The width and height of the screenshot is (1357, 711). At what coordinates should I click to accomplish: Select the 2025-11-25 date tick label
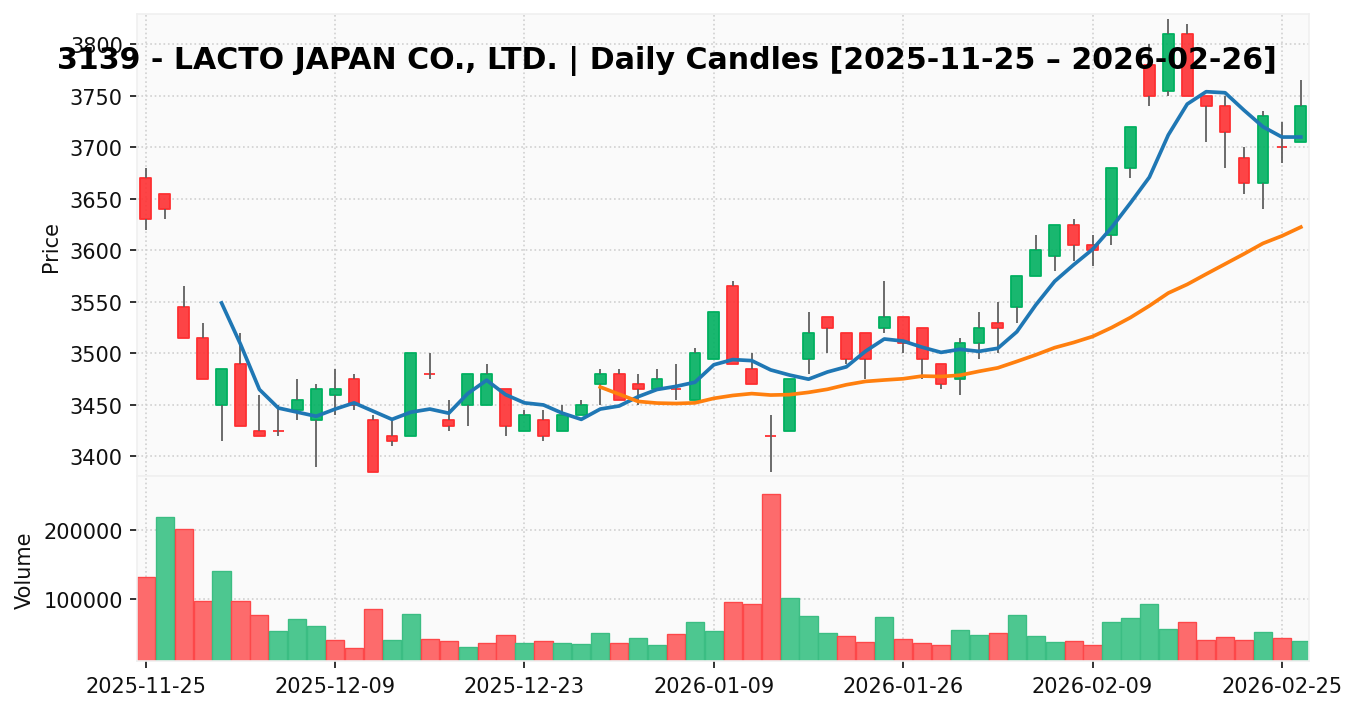tap(146, 686)
